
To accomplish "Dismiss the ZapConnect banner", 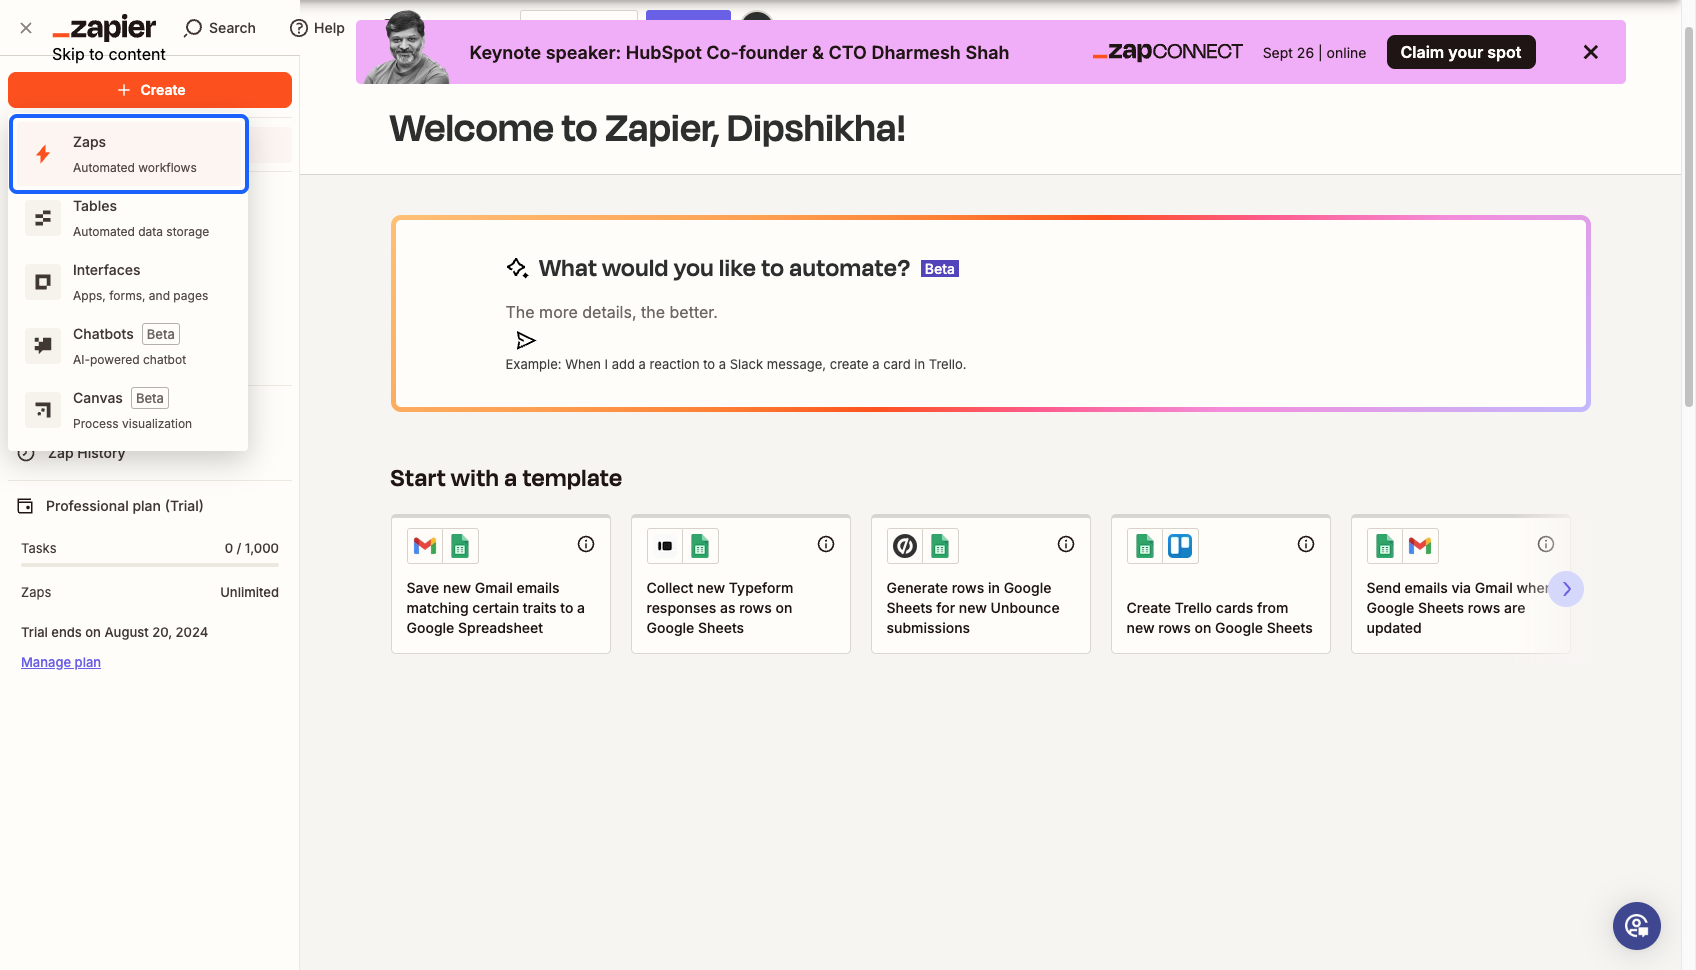I will 1591,52.
